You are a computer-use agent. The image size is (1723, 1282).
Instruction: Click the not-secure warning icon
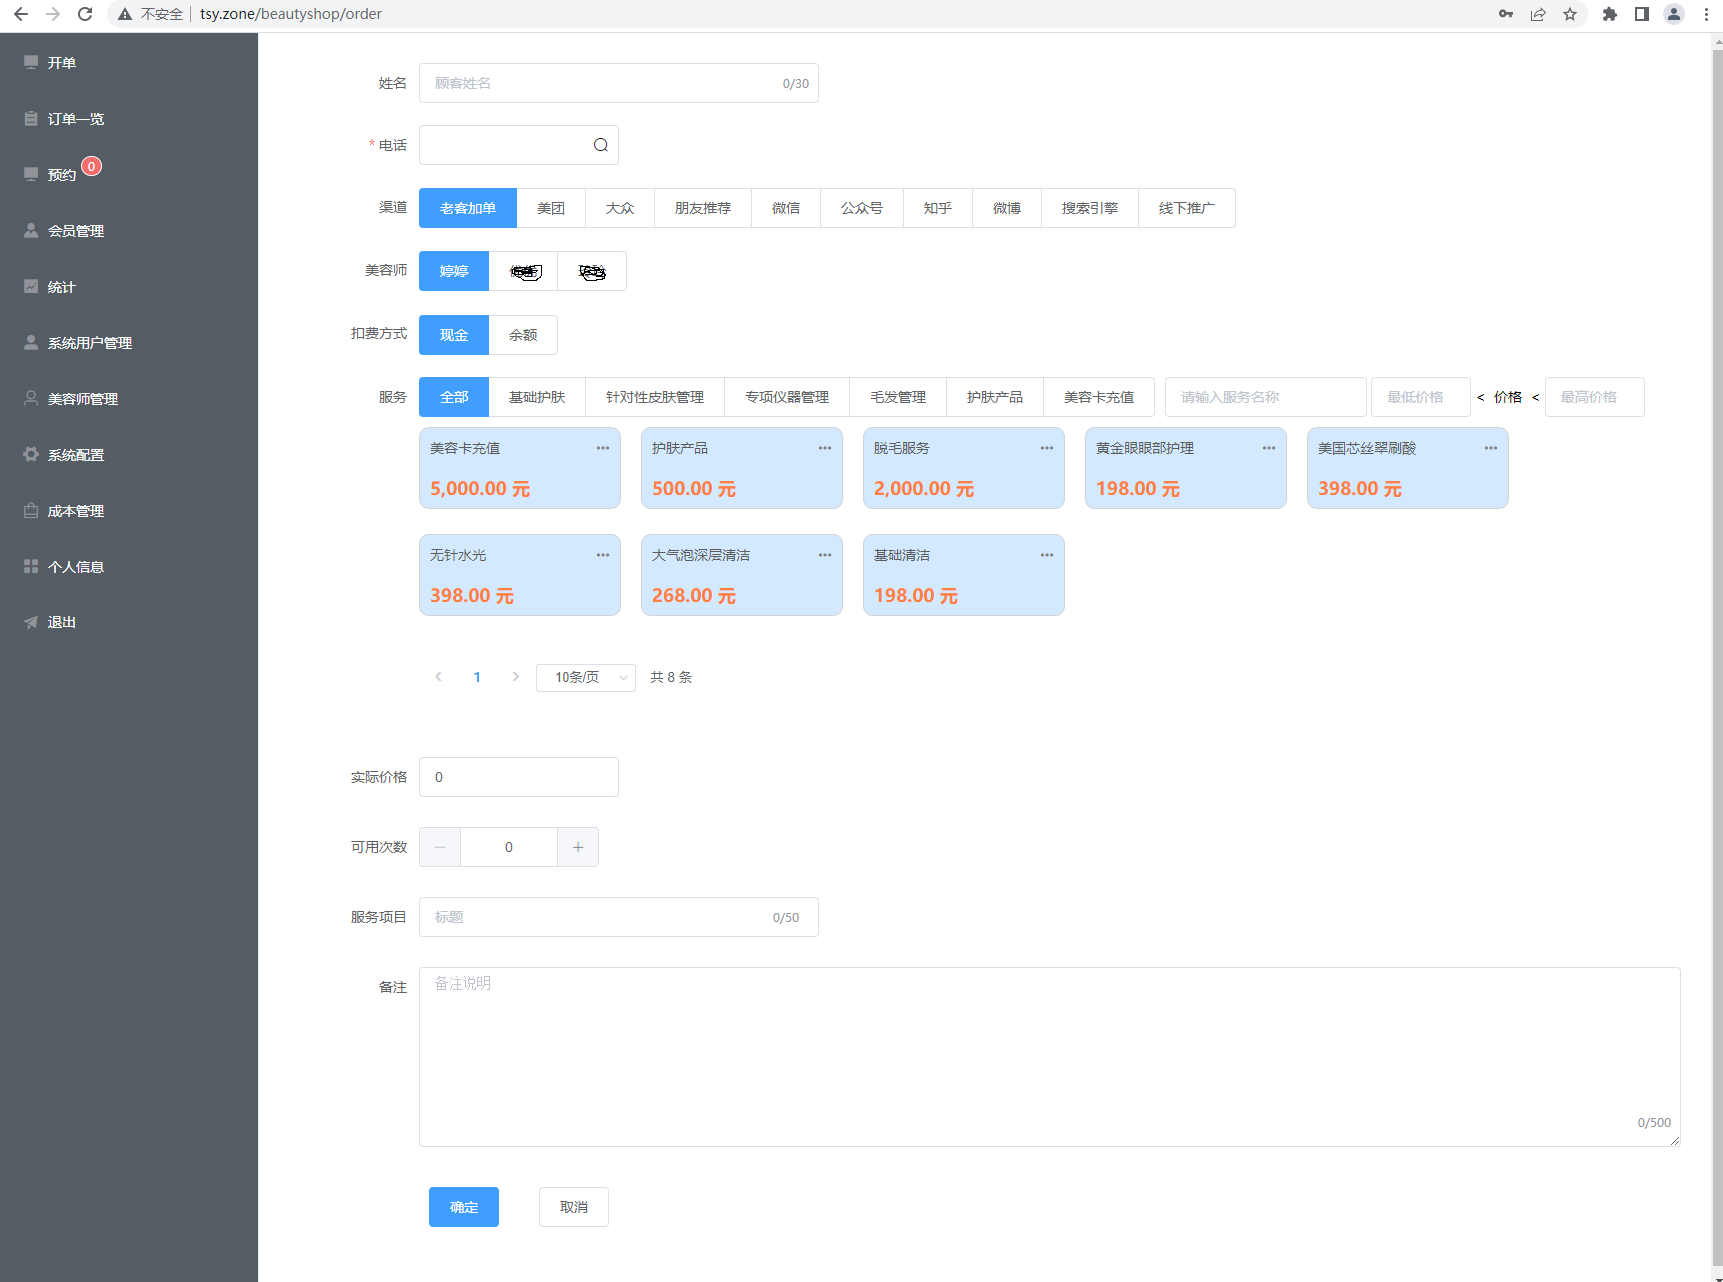(125, 14)
